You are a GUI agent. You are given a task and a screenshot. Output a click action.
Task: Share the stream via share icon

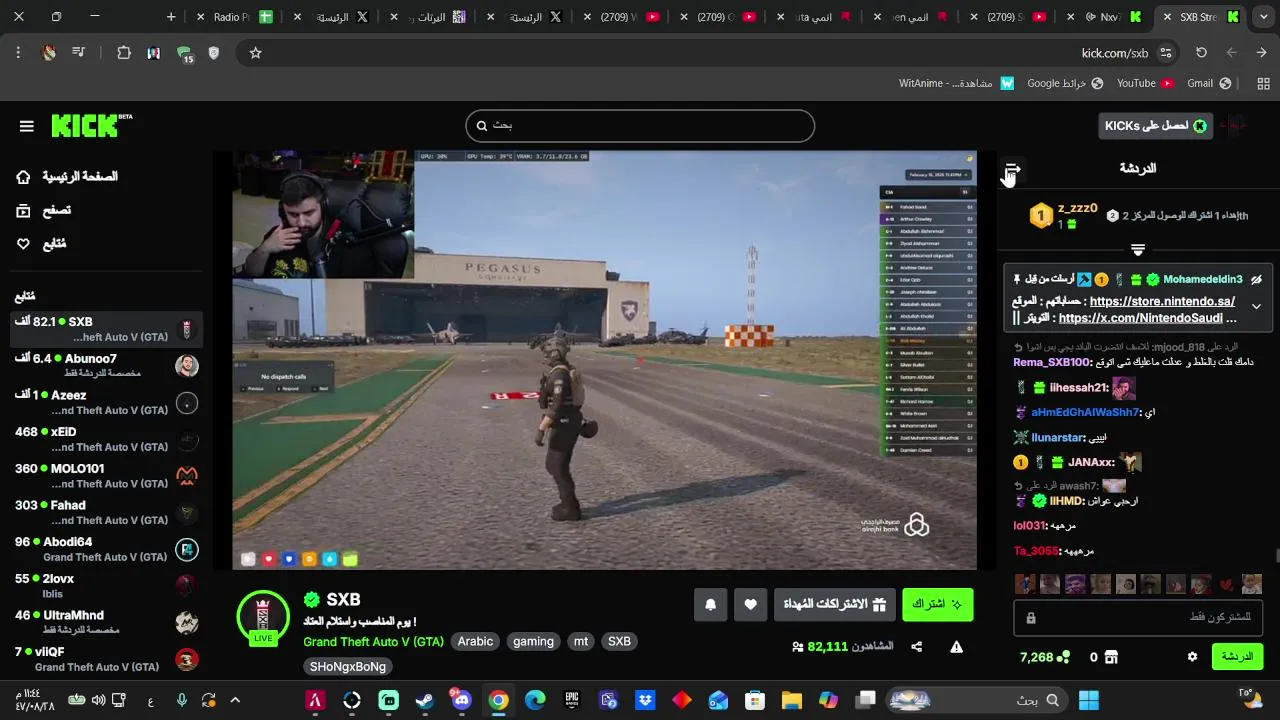tap(917, 647)
